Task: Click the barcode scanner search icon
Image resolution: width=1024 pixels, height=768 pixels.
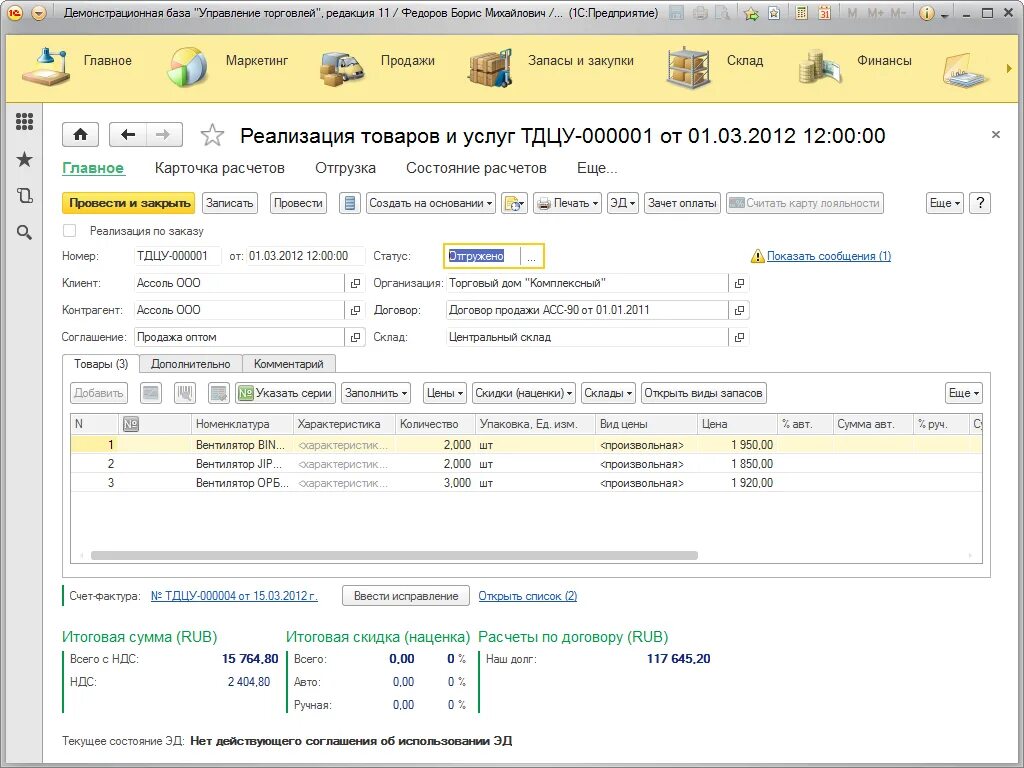Action: (185, 393)
